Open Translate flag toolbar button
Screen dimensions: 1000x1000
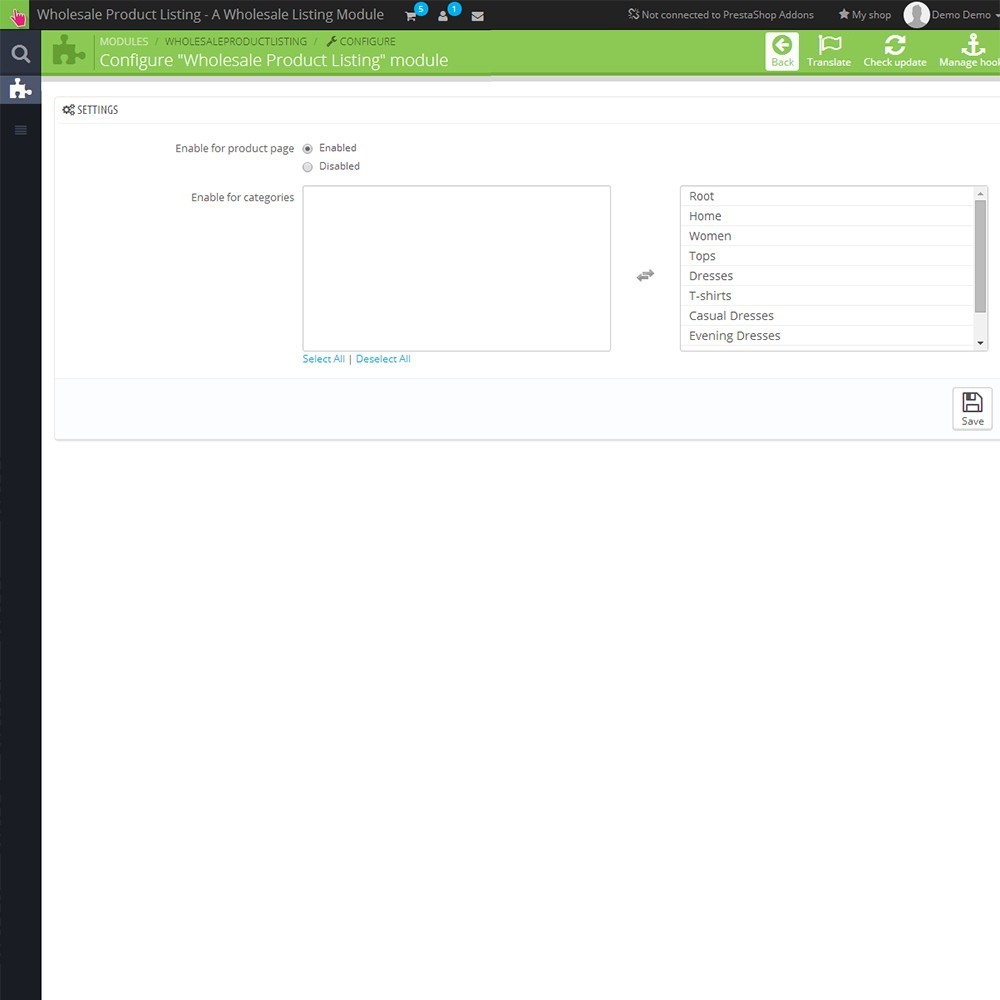(828, 51)
